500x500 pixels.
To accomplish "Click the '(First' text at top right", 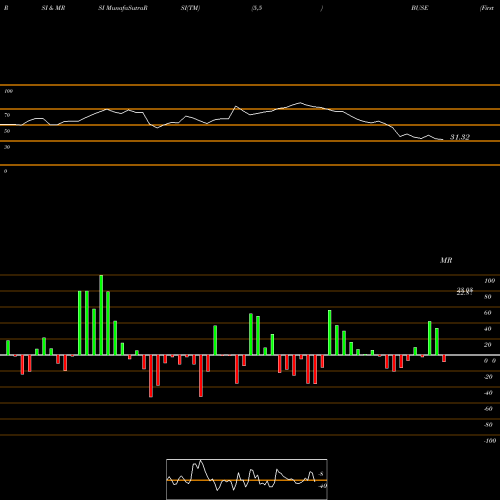I will (487, 8).
